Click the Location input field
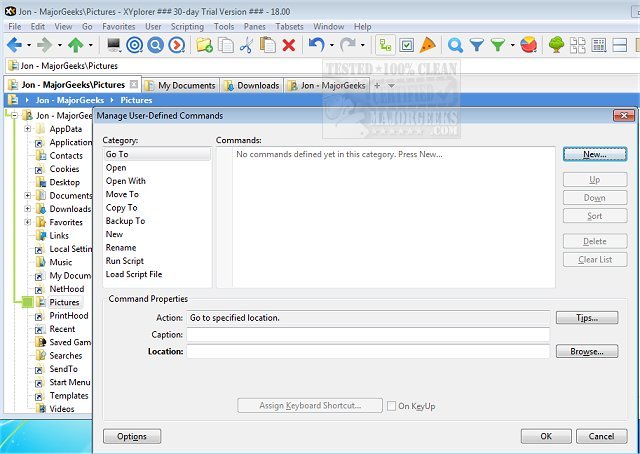 tap(368, 351)
